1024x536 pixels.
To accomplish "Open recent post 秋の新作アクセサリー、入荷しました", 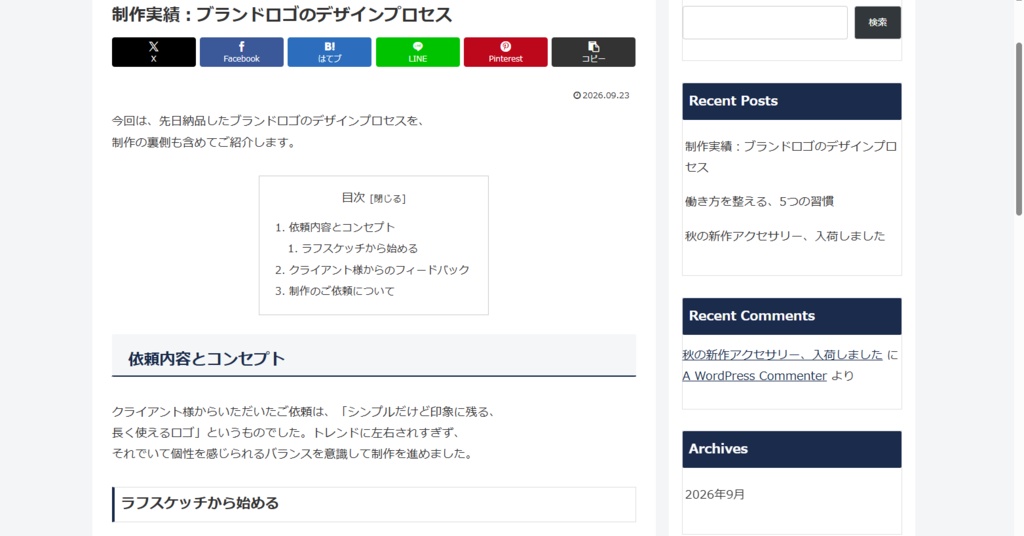I will click(784, 236).
